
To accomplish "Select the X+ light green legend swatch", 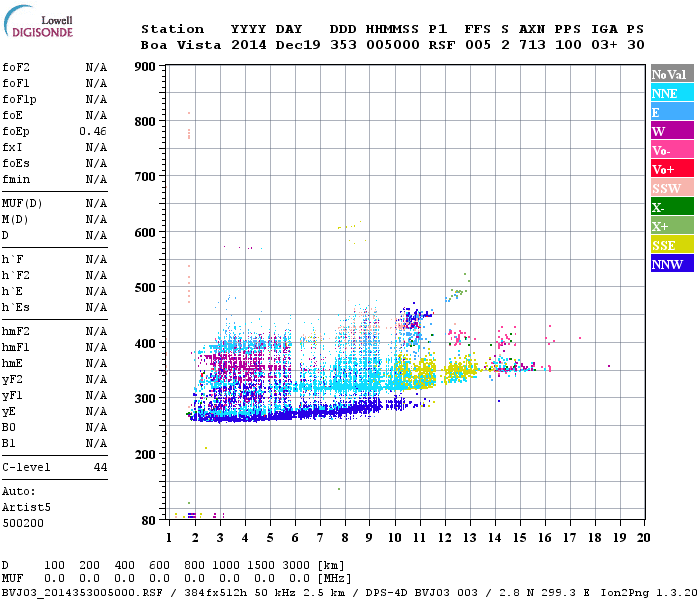I will [x=672, y=226].
